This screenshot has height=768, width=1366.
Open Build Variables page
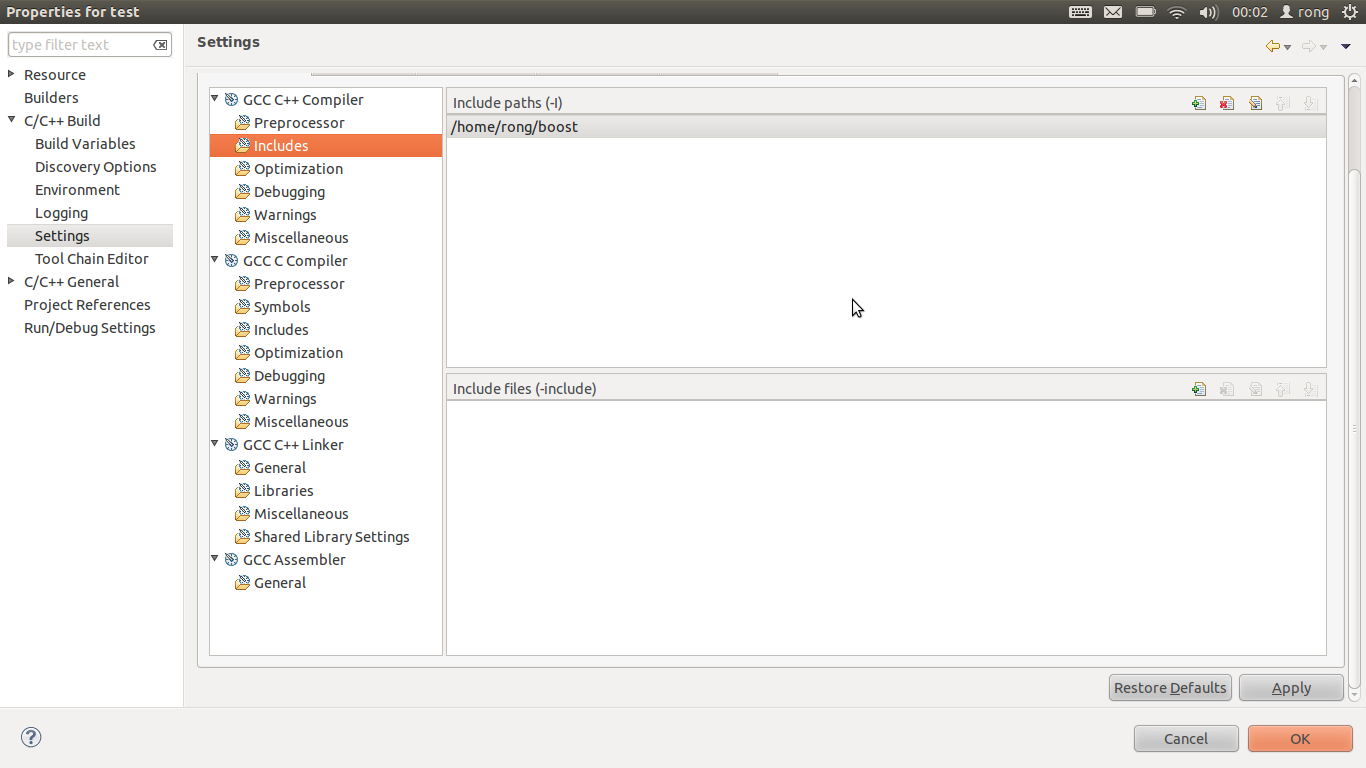pos(85,144)
